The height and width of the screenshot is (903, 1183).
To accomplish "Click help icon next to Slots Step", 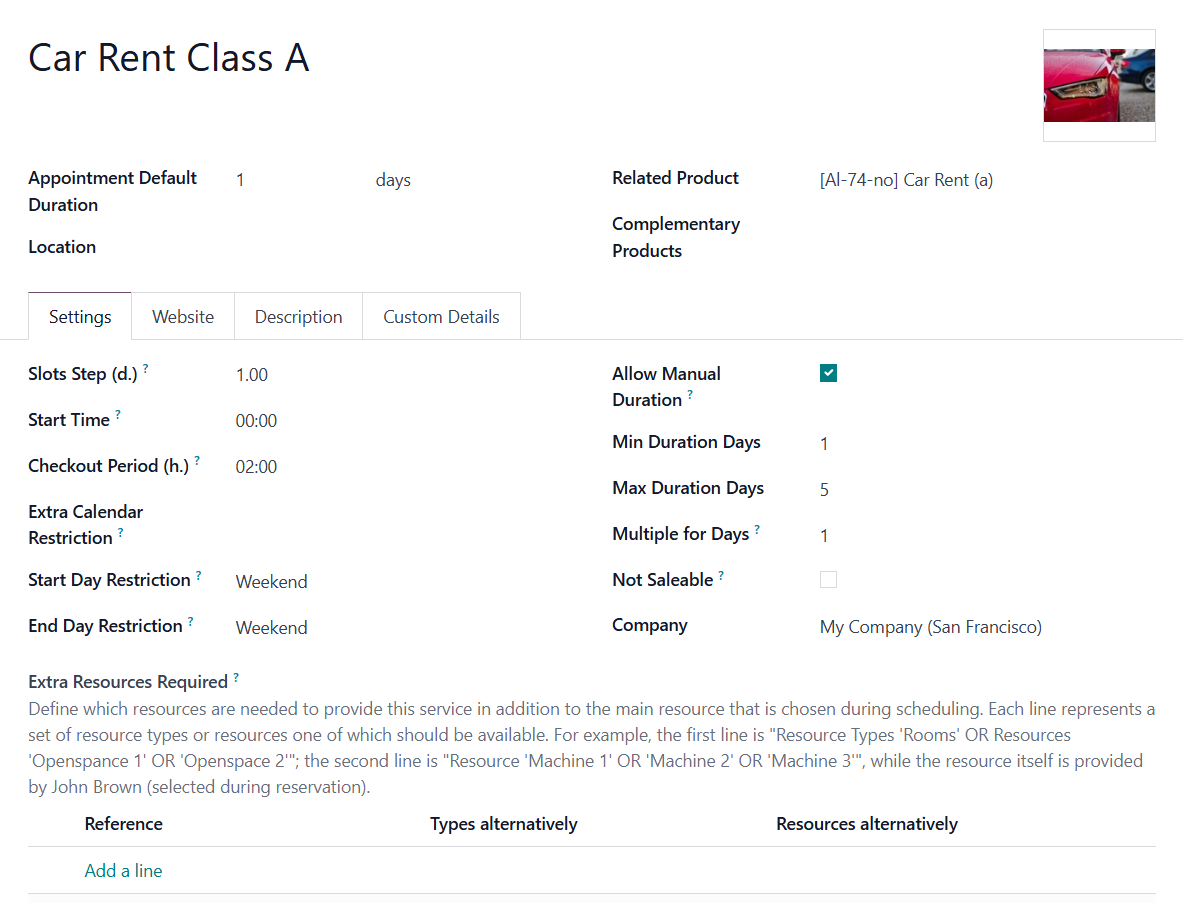I will click(x=146, y=368).
